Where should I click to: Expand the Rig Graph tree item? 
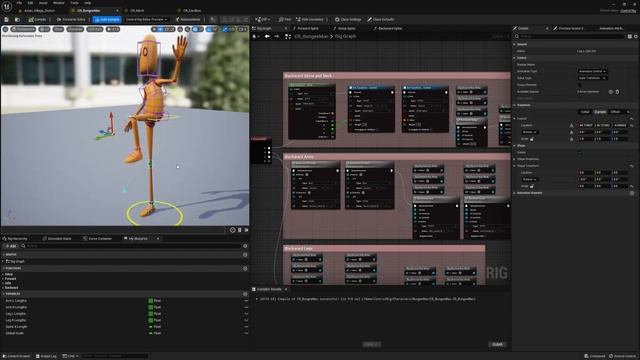pos(4,261)
